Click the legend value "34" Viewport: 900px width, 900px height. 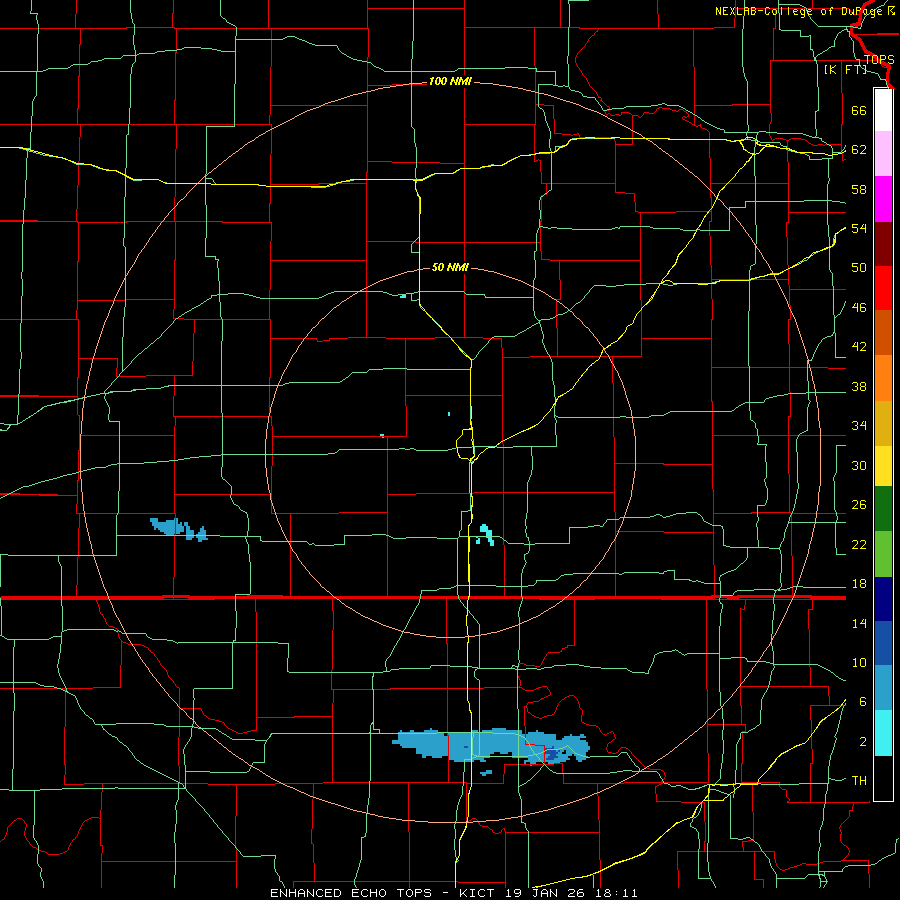click(859, 426)
